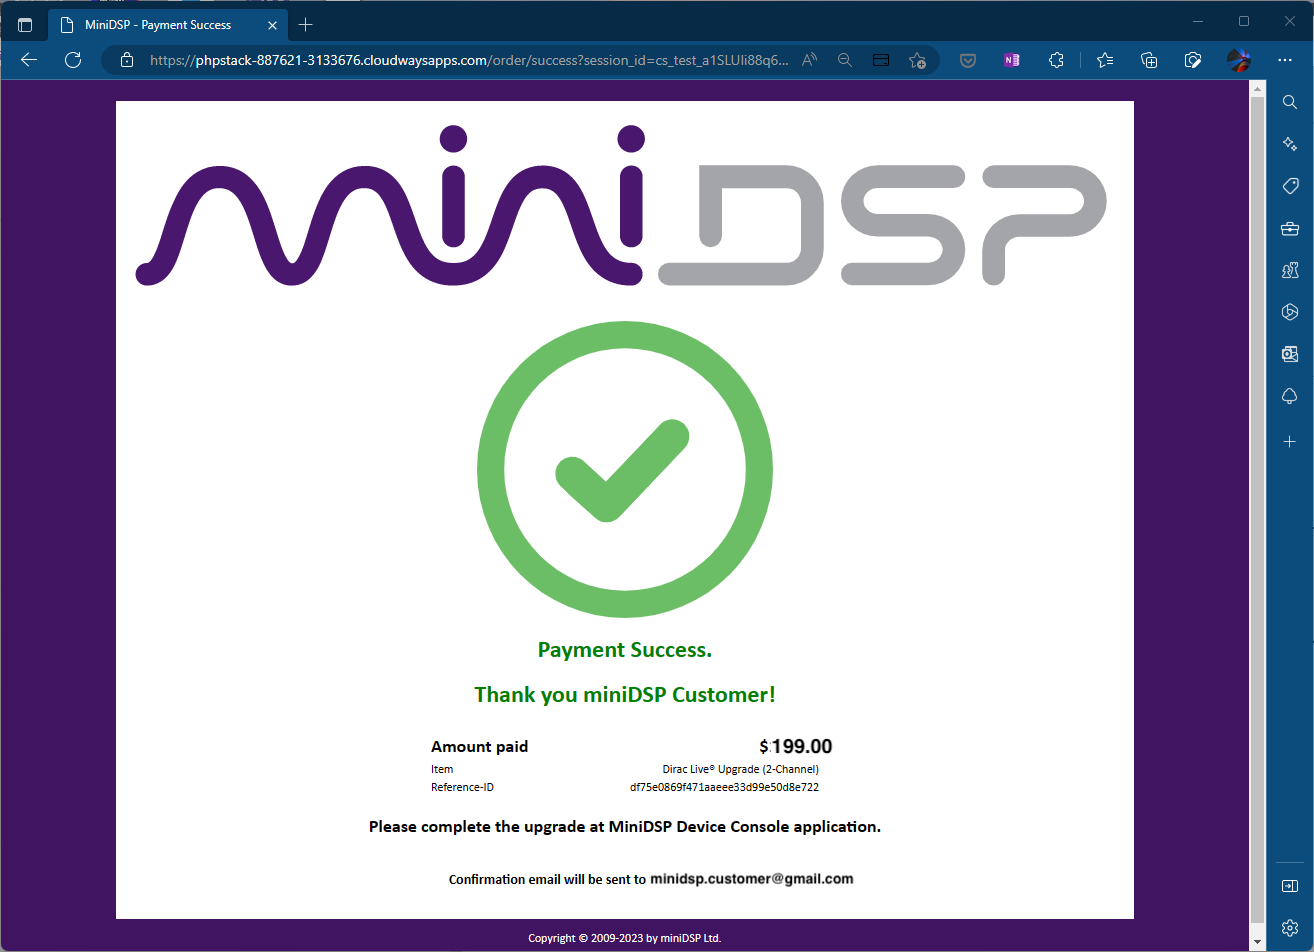Open the wallet card icon
The width and height of the screenshot is (1314, 952).
pyautogui.click(x=881, y=60)
